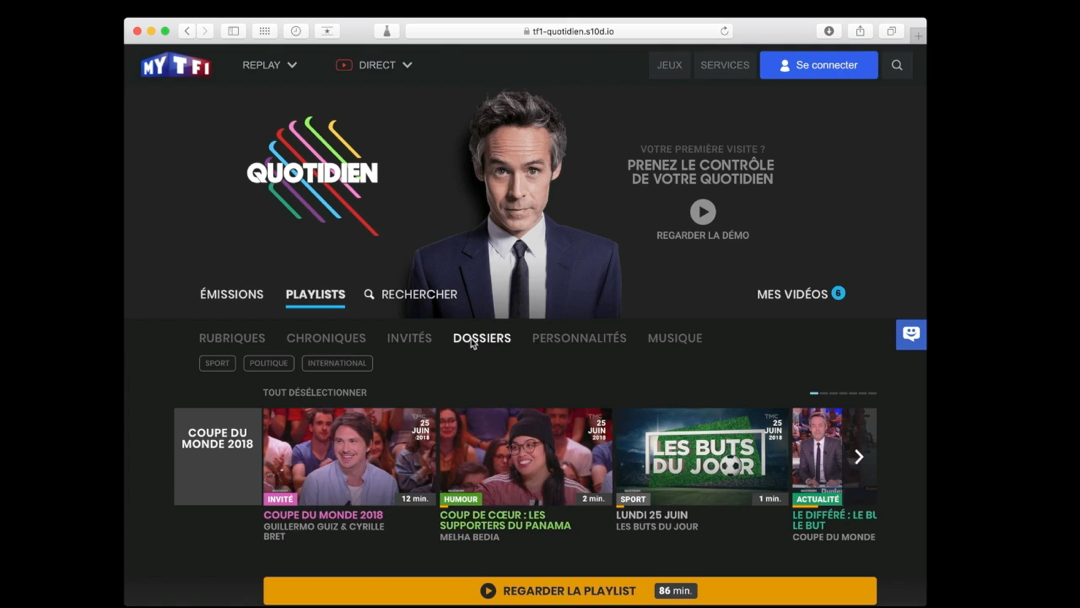Show all tabs icon in Safari
Image resolution: width=1080 pixels, height=608 pixels.
click(x=891, y=31)
